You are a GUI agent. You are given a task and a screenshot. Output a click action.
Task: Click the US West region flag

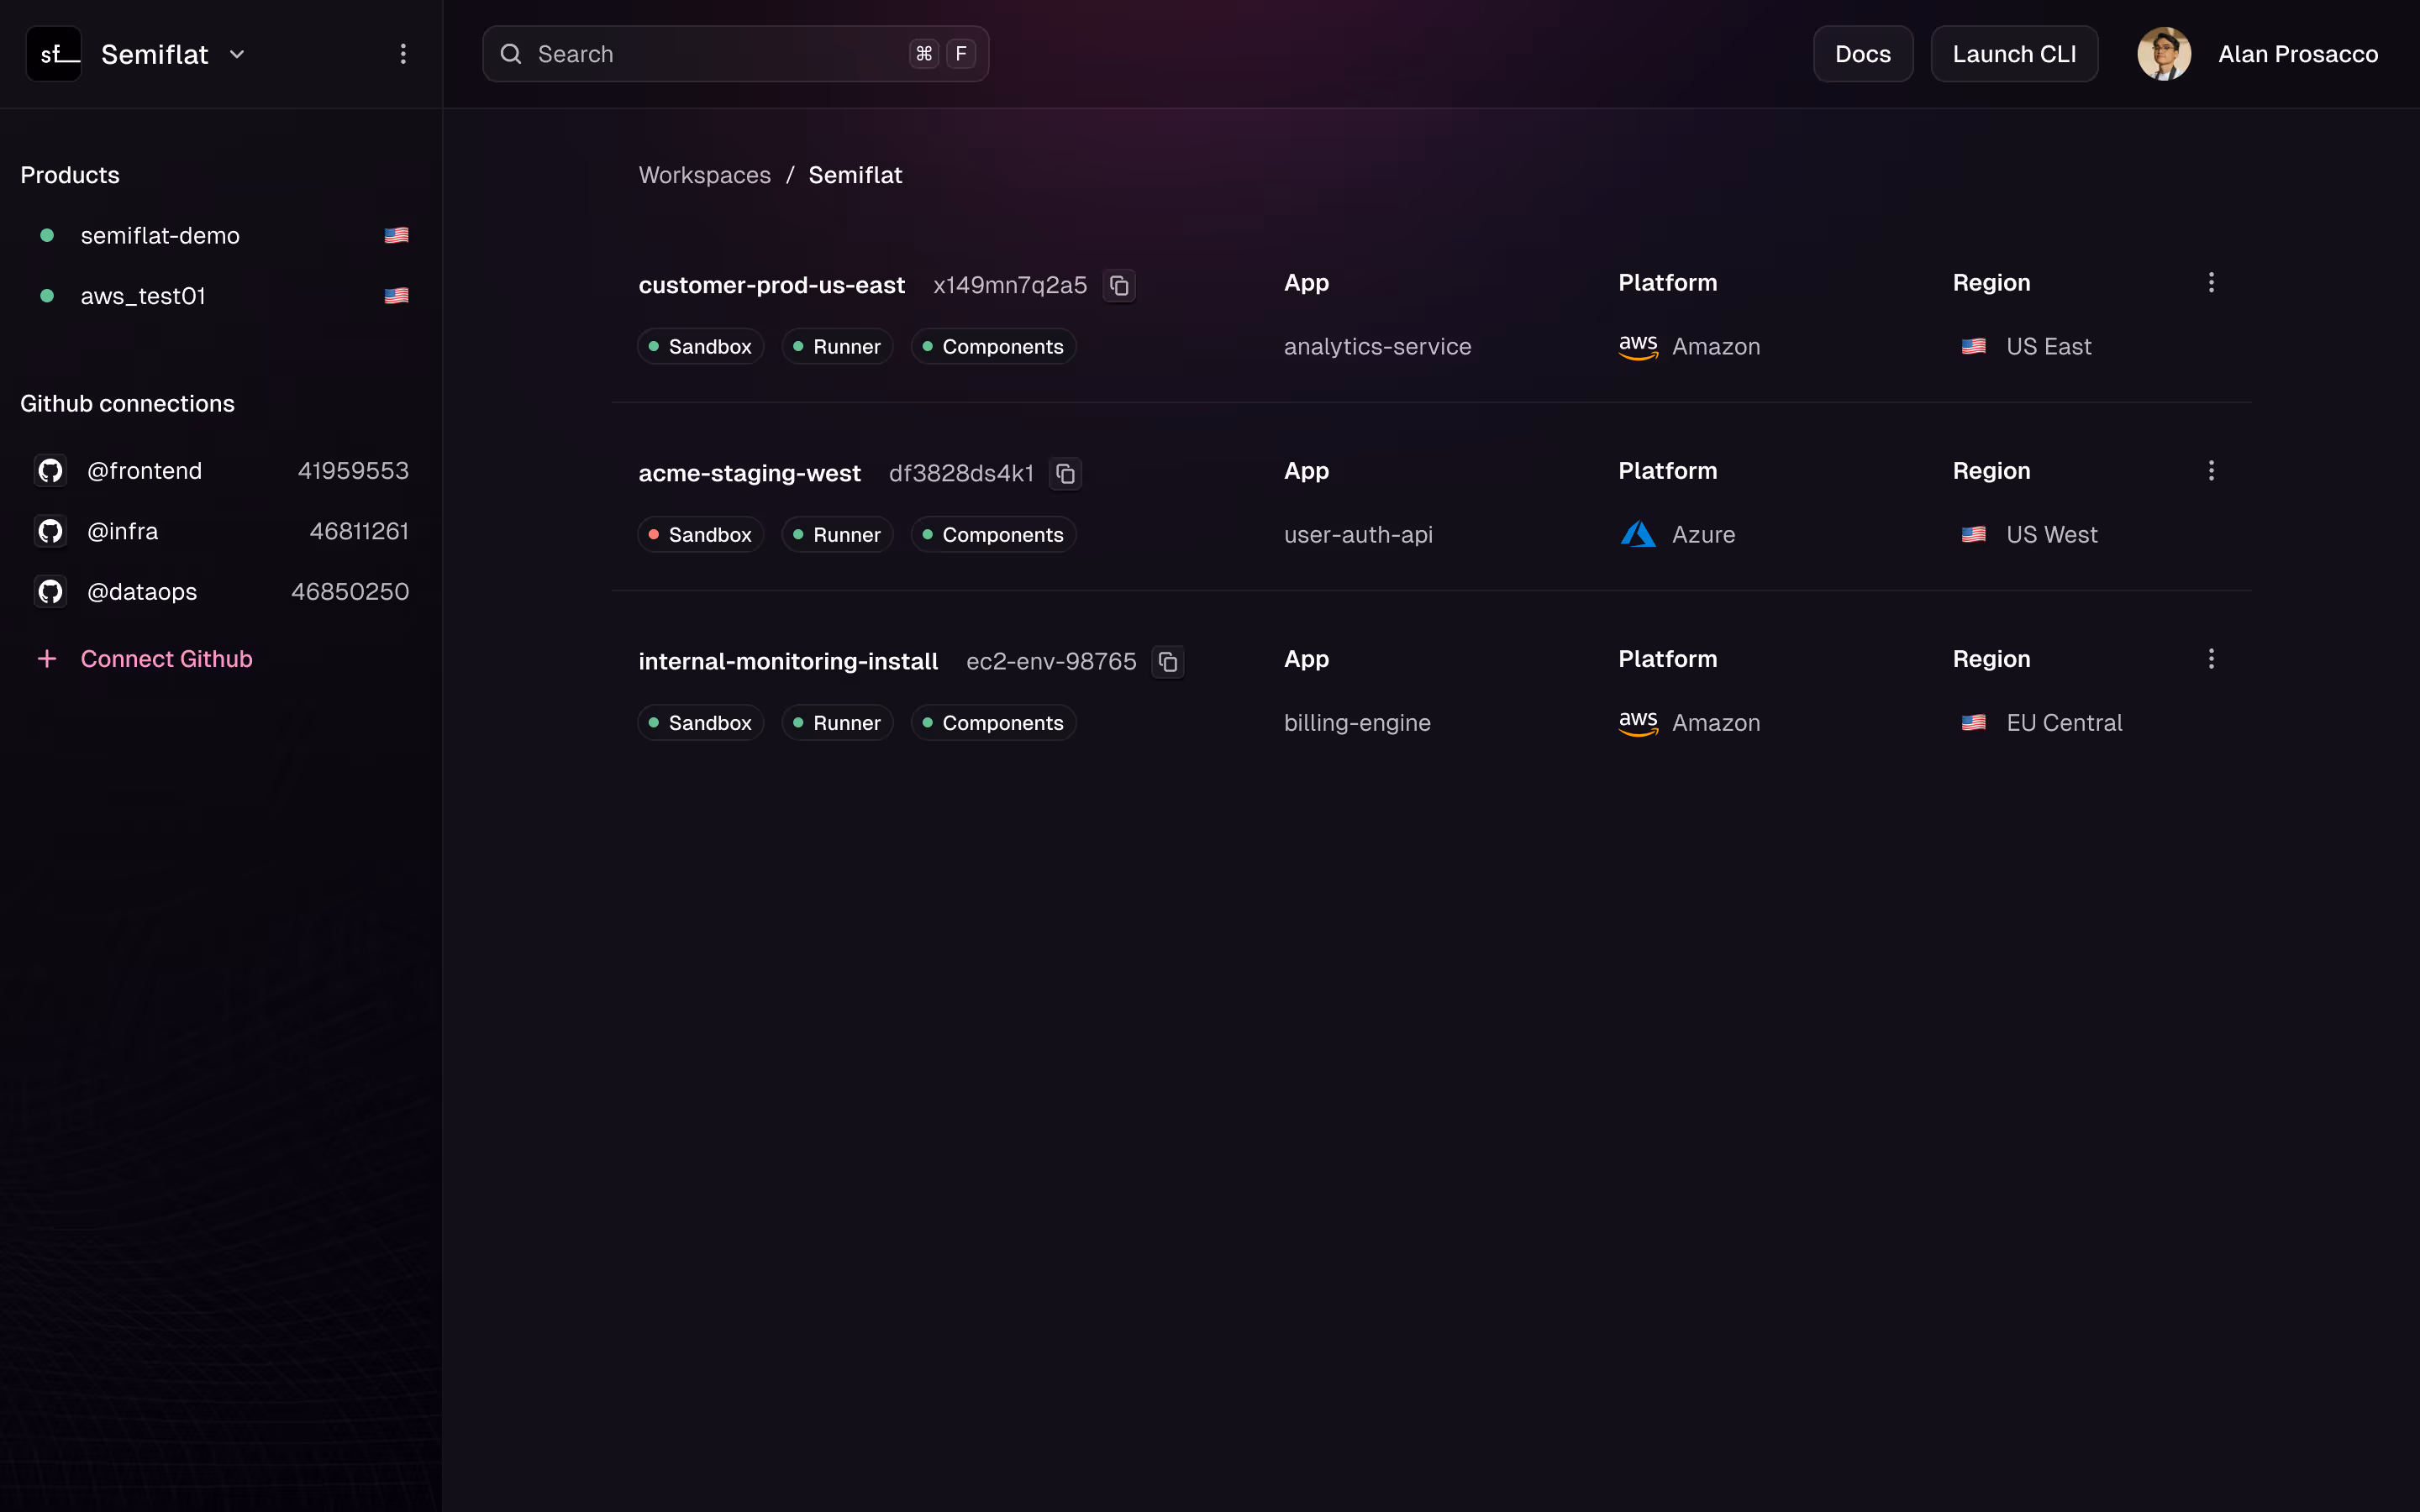(x=1973, y=535)
